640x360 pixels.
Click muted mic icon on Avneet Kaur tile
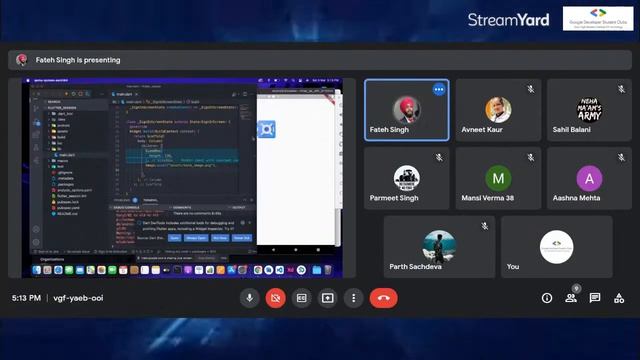click(530, 89)
